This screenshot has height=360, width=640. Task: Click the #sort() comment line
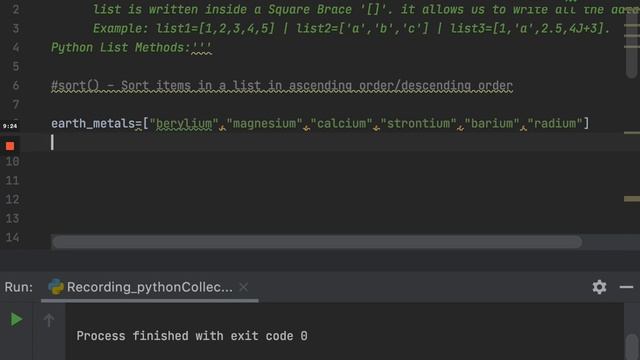tap(282, 86)
